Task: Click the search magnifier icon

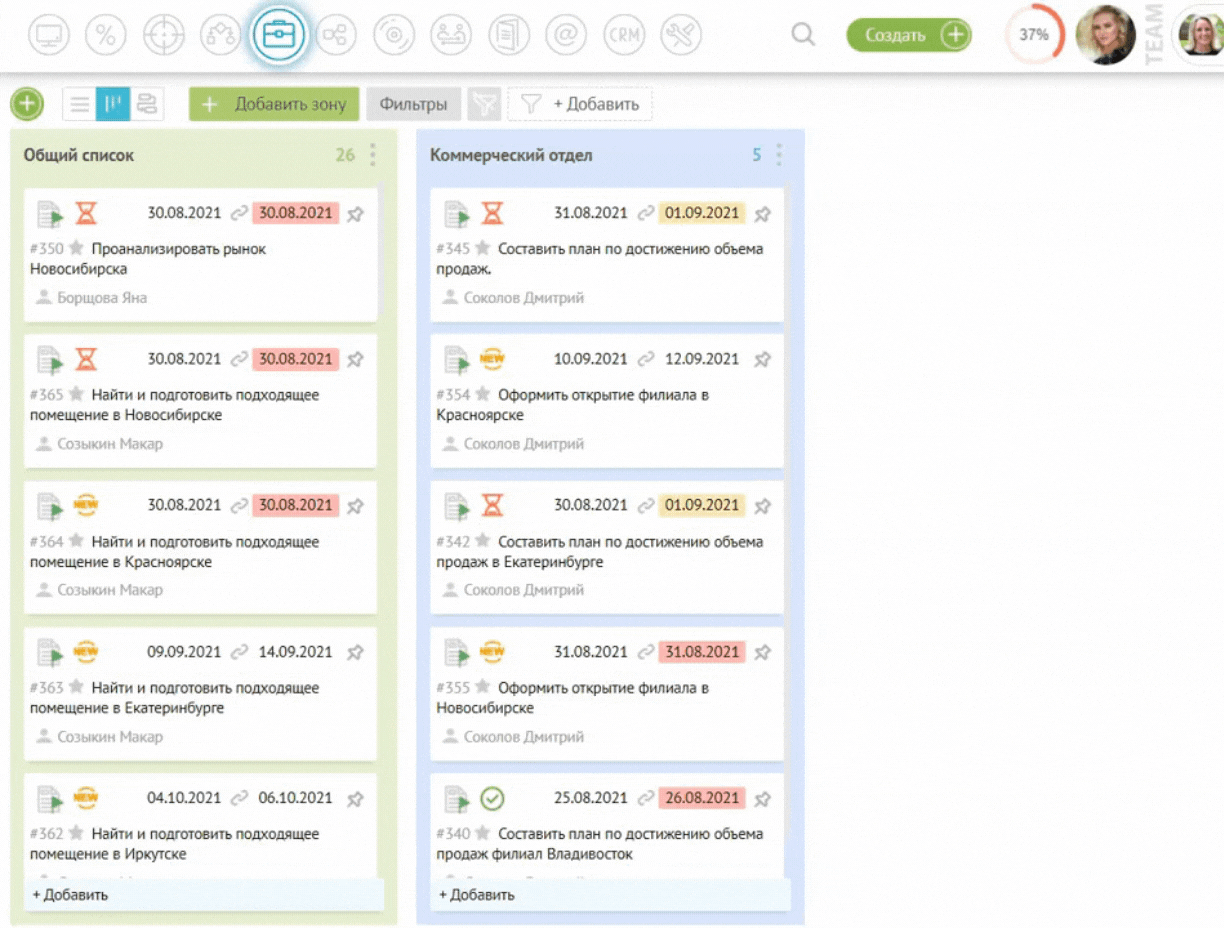Action: [x=803, y=34]
